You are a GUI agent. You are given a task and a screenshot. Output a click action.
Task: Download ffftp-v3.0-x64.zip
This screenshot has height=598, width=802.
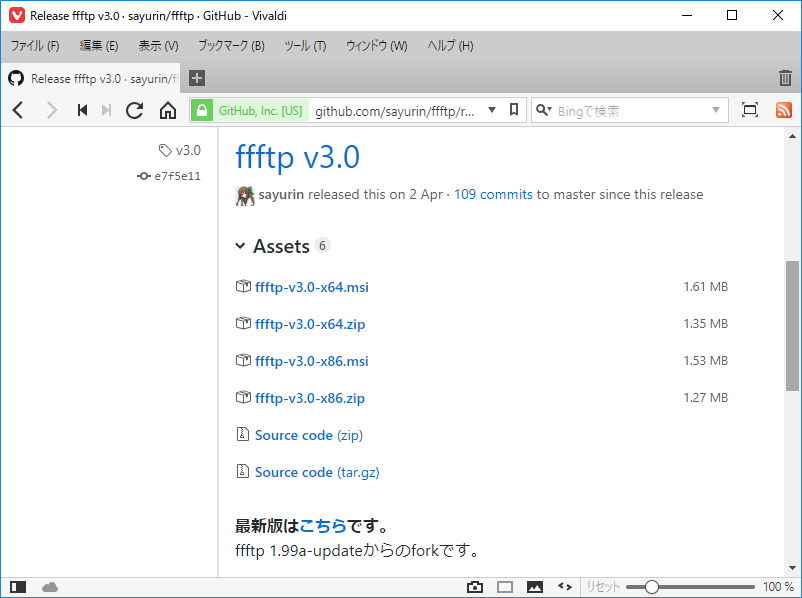pos(310,324)
